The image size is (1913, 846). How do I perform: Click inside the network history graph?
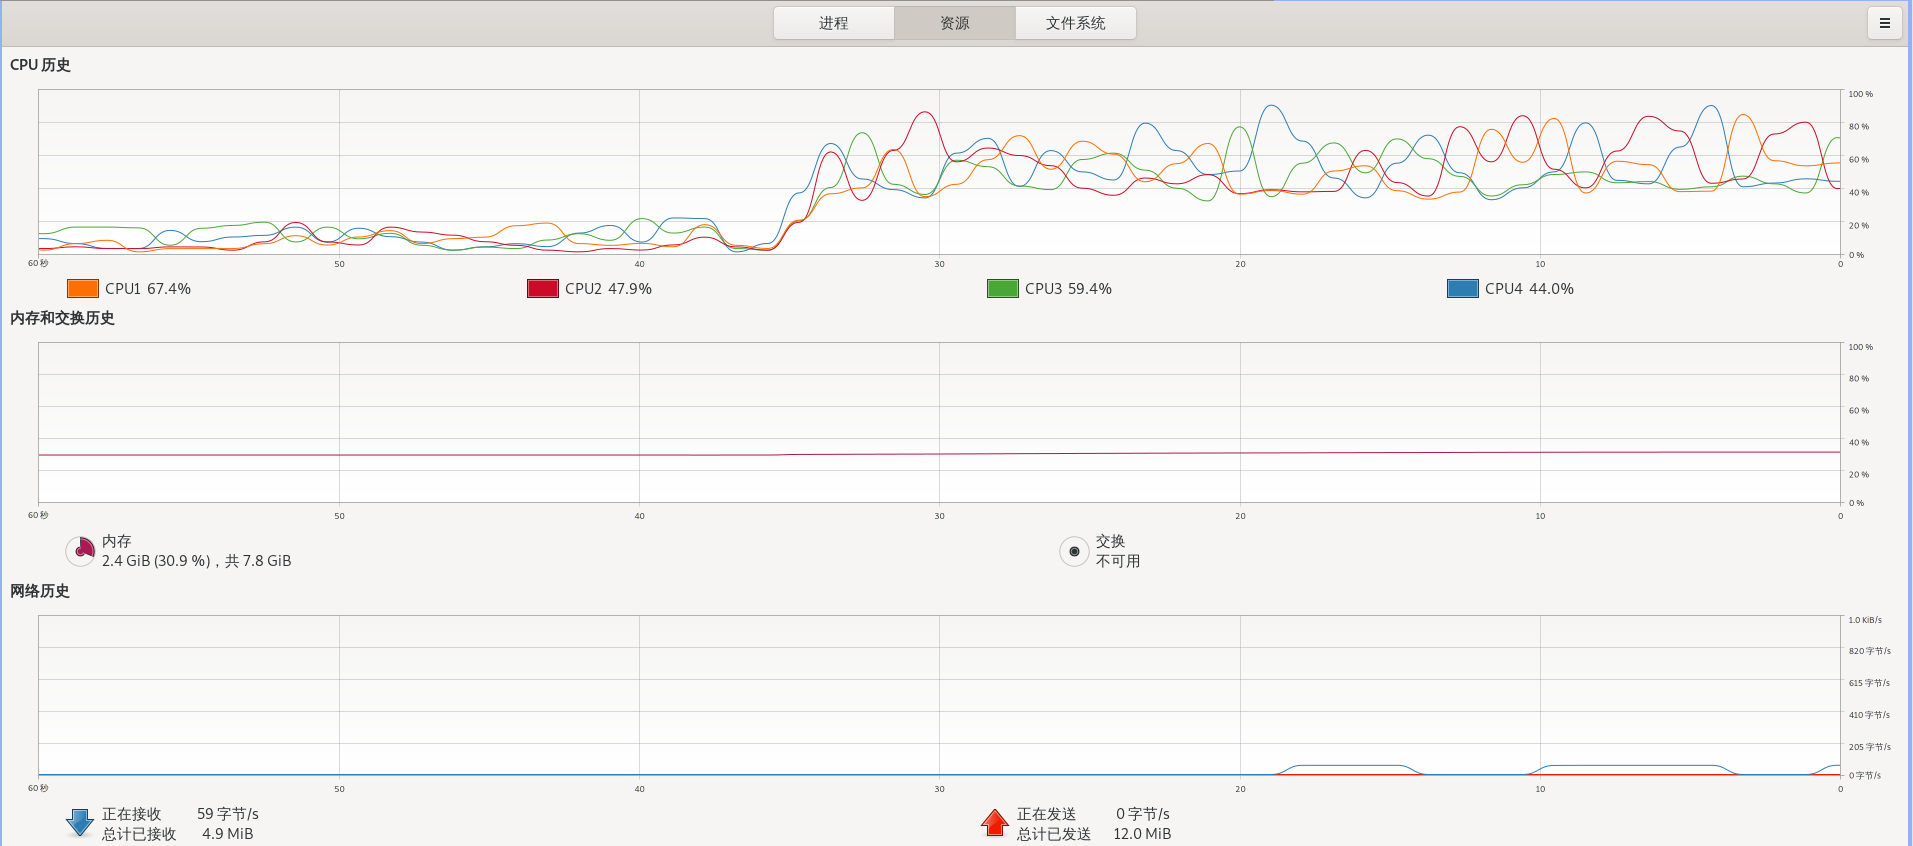(x=940, y=695)
